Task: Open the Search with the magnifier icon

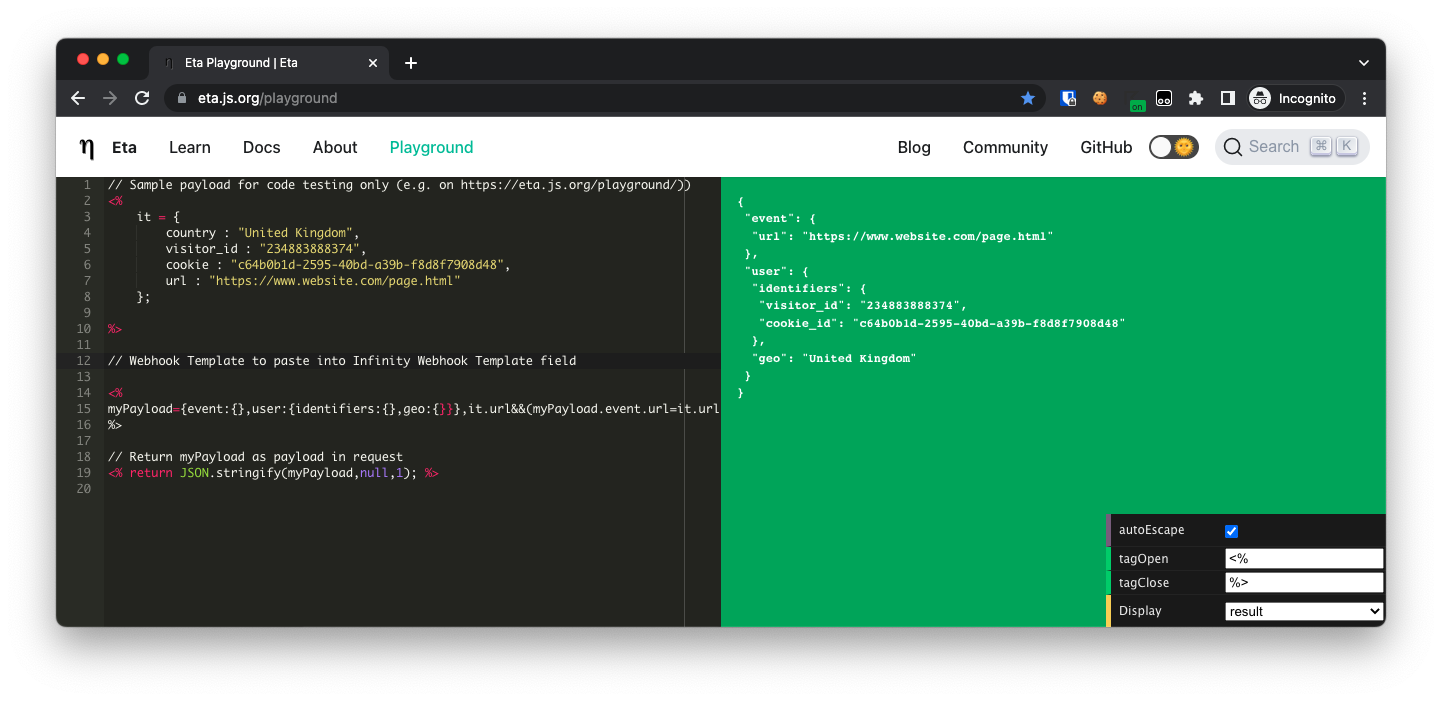Action: pyautogui.click(x=1233, y=146)
